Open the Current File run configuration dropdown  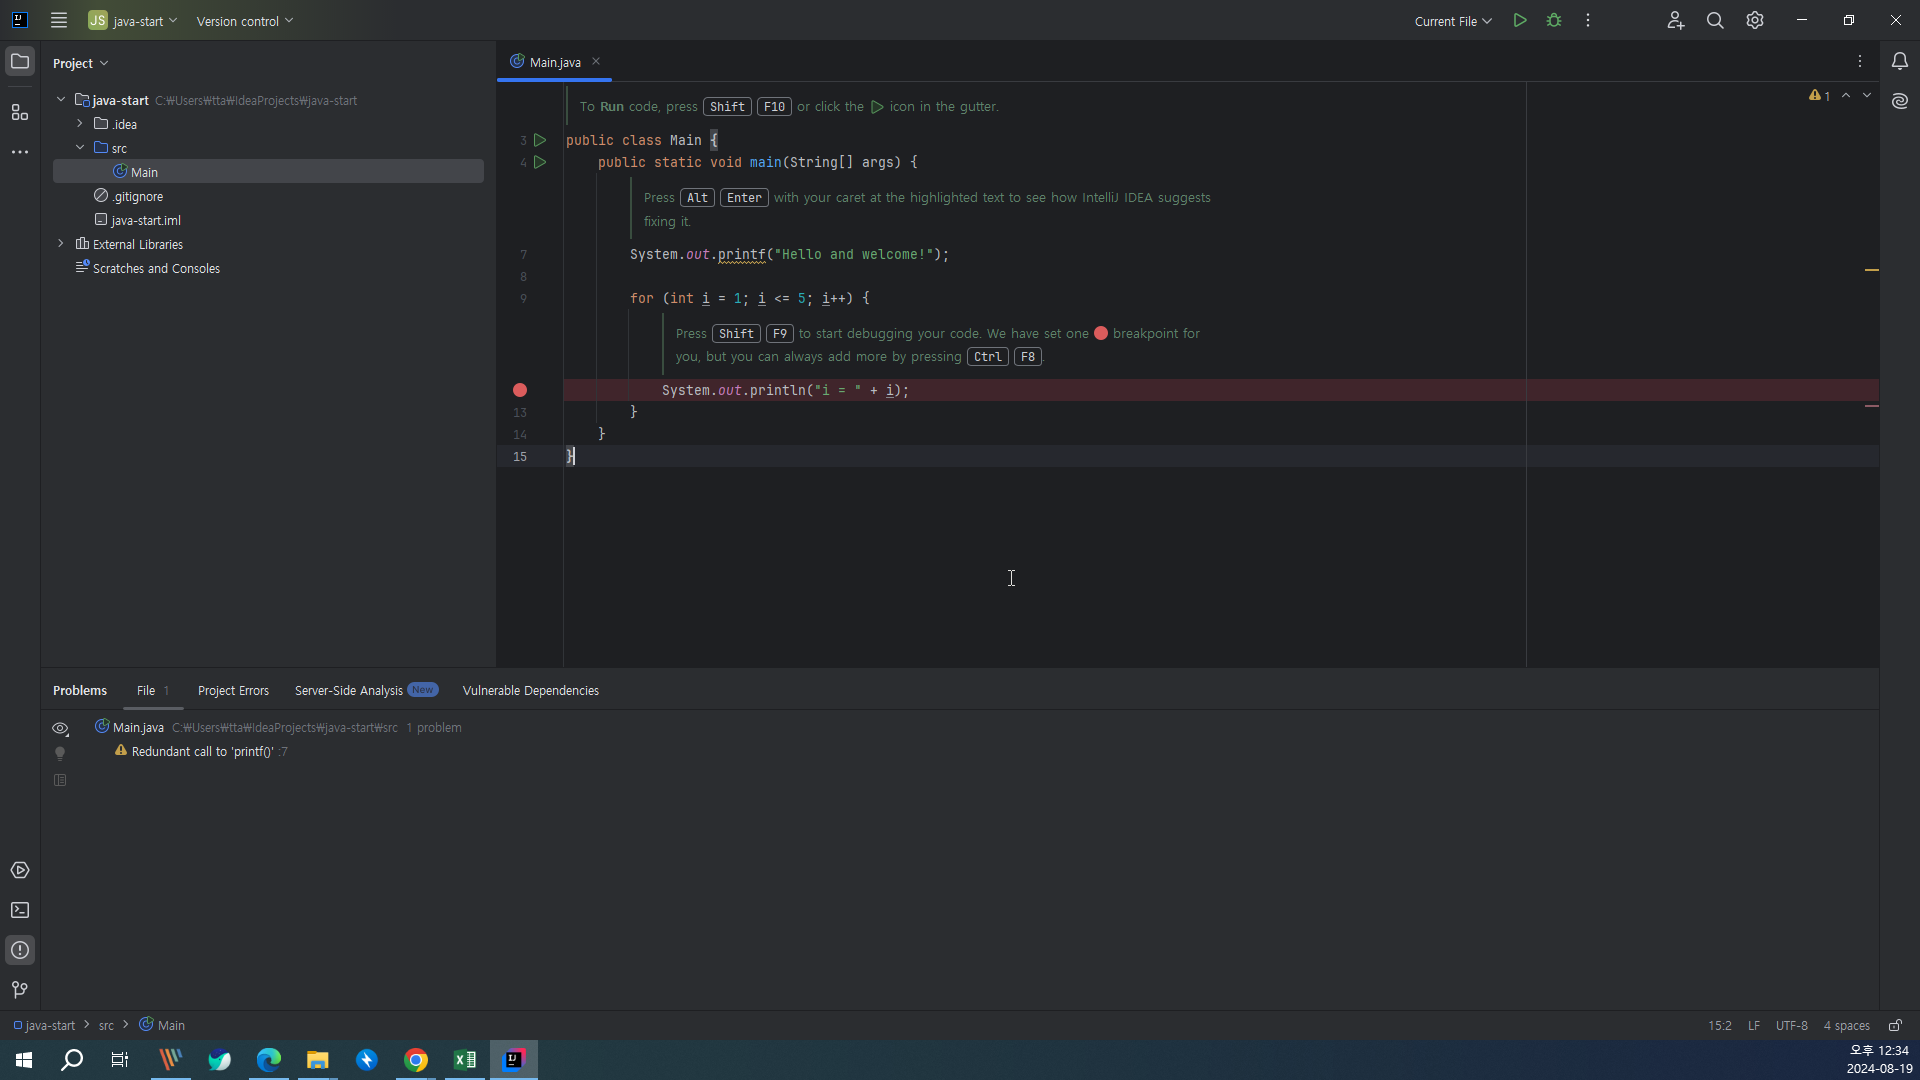[x=1452, y=21]
